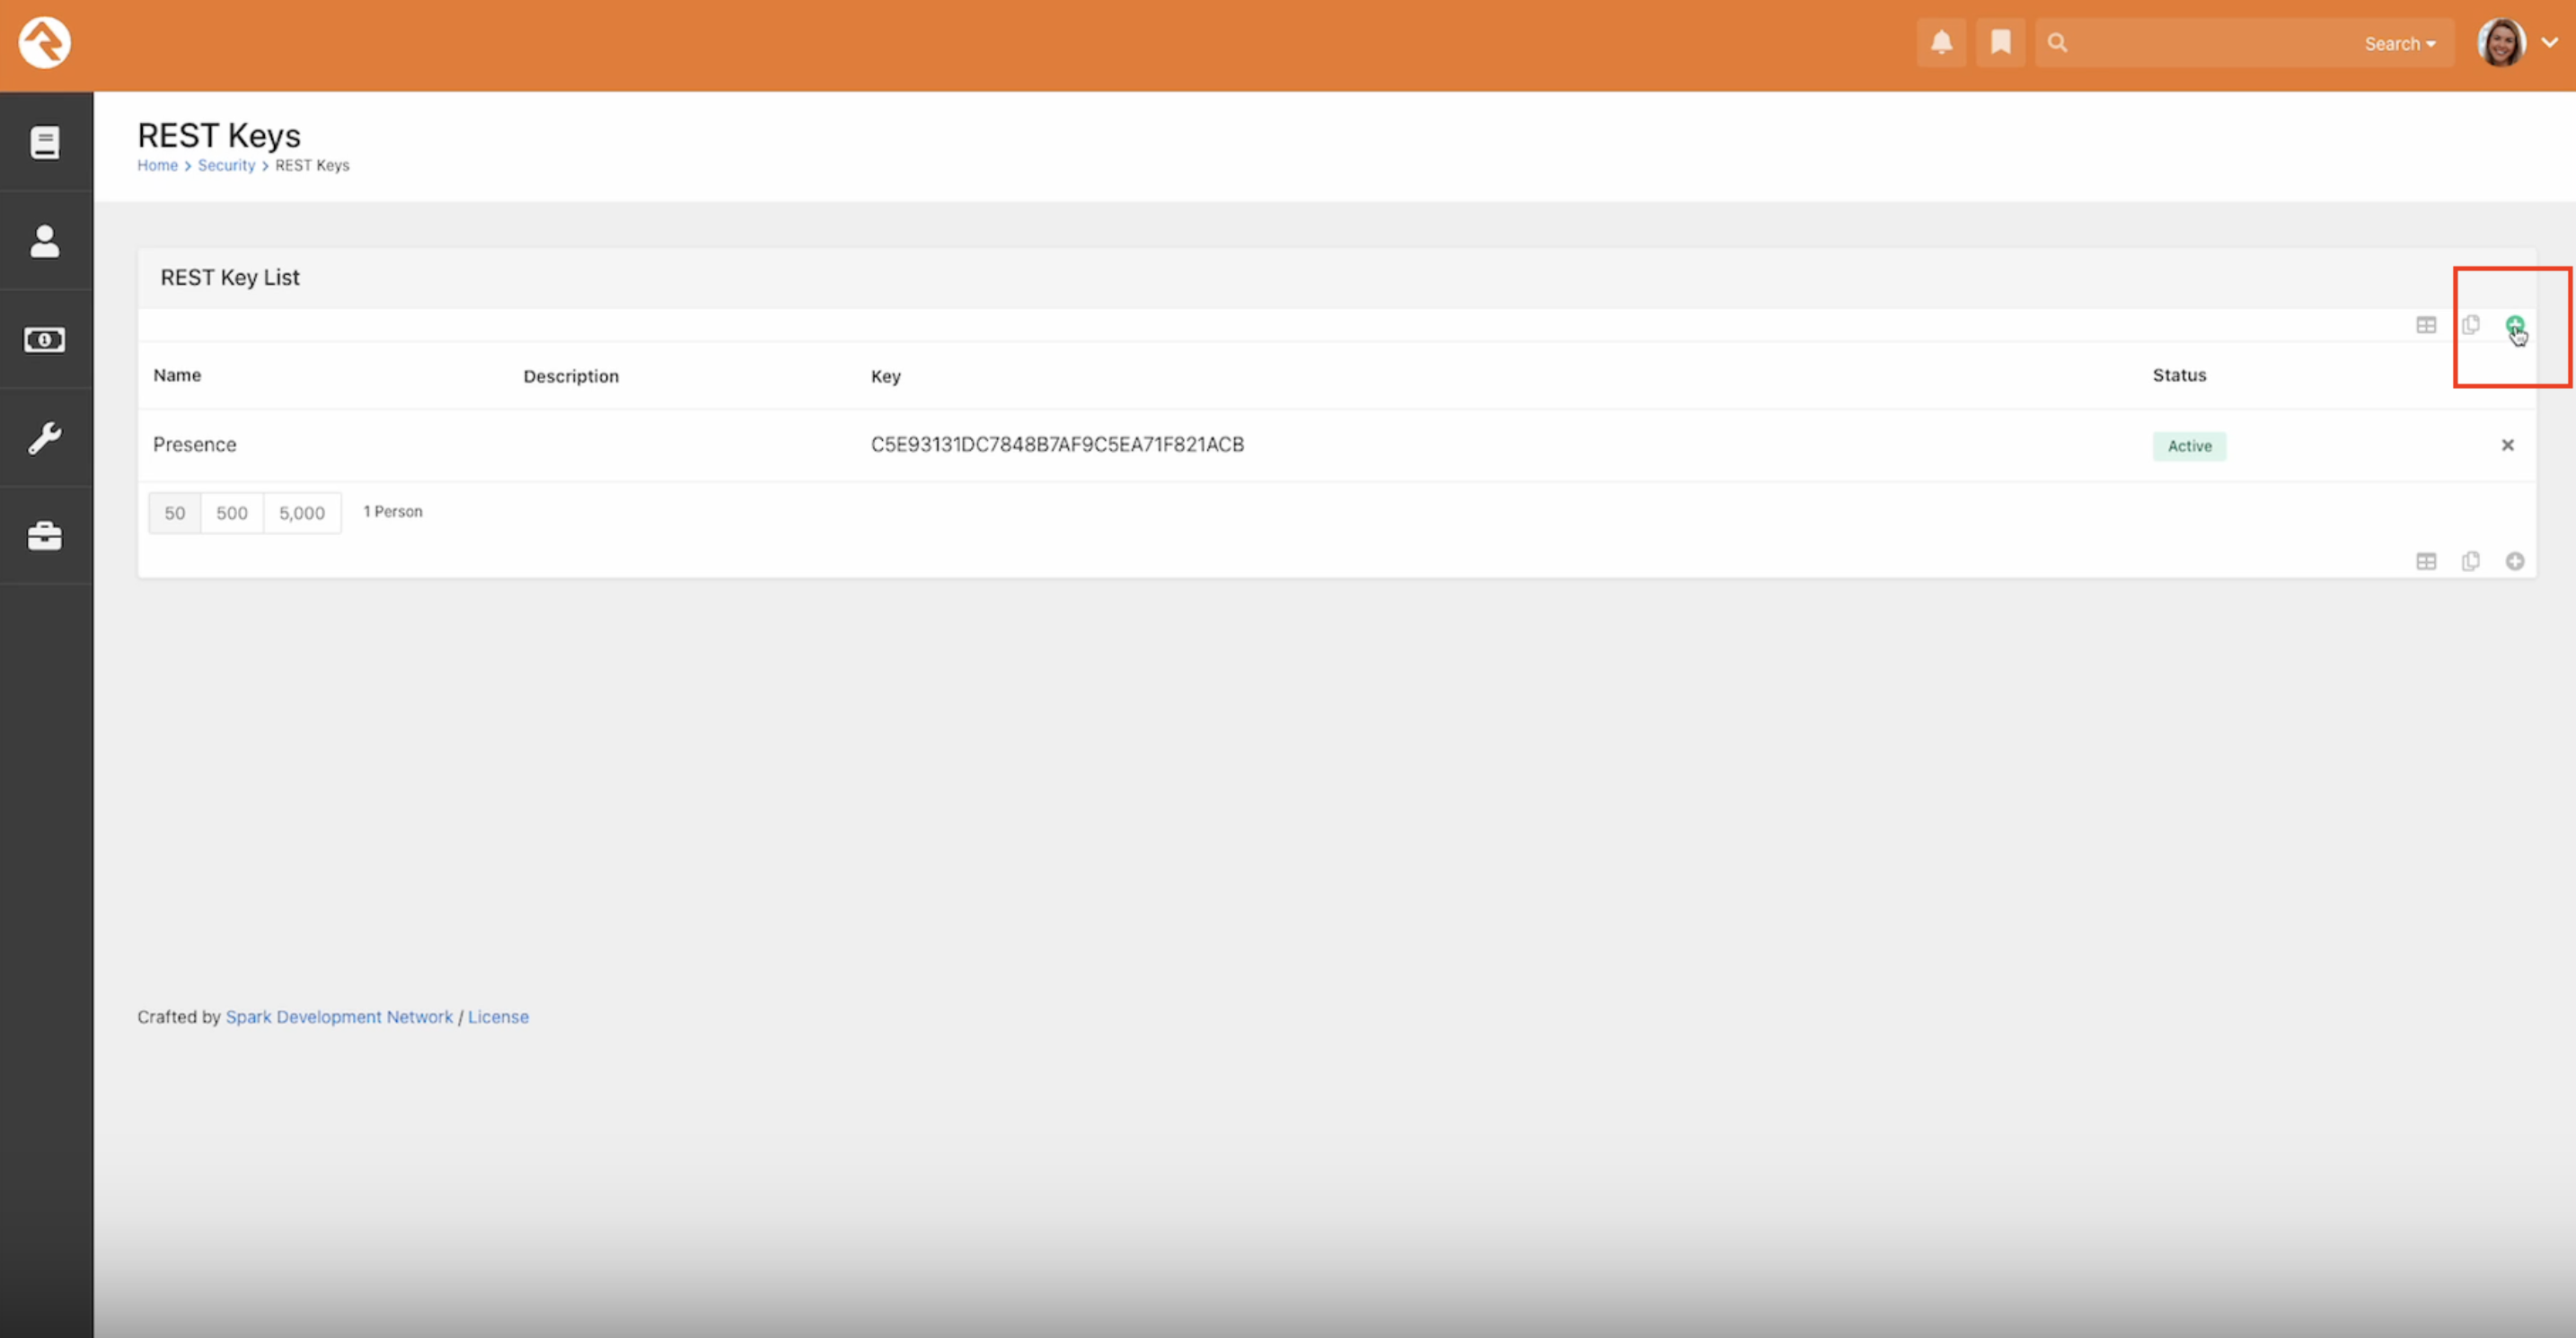Click top merge template copy icon
Image resolution: width=2576 pixels, height=1338 pixels.
tap(2471, 325)
